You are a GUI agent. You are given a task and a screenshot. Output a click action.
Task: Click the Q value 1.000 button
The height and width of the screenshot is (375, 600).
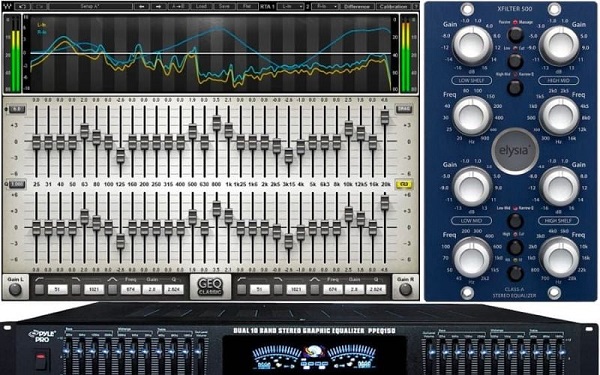click(16, 184)
